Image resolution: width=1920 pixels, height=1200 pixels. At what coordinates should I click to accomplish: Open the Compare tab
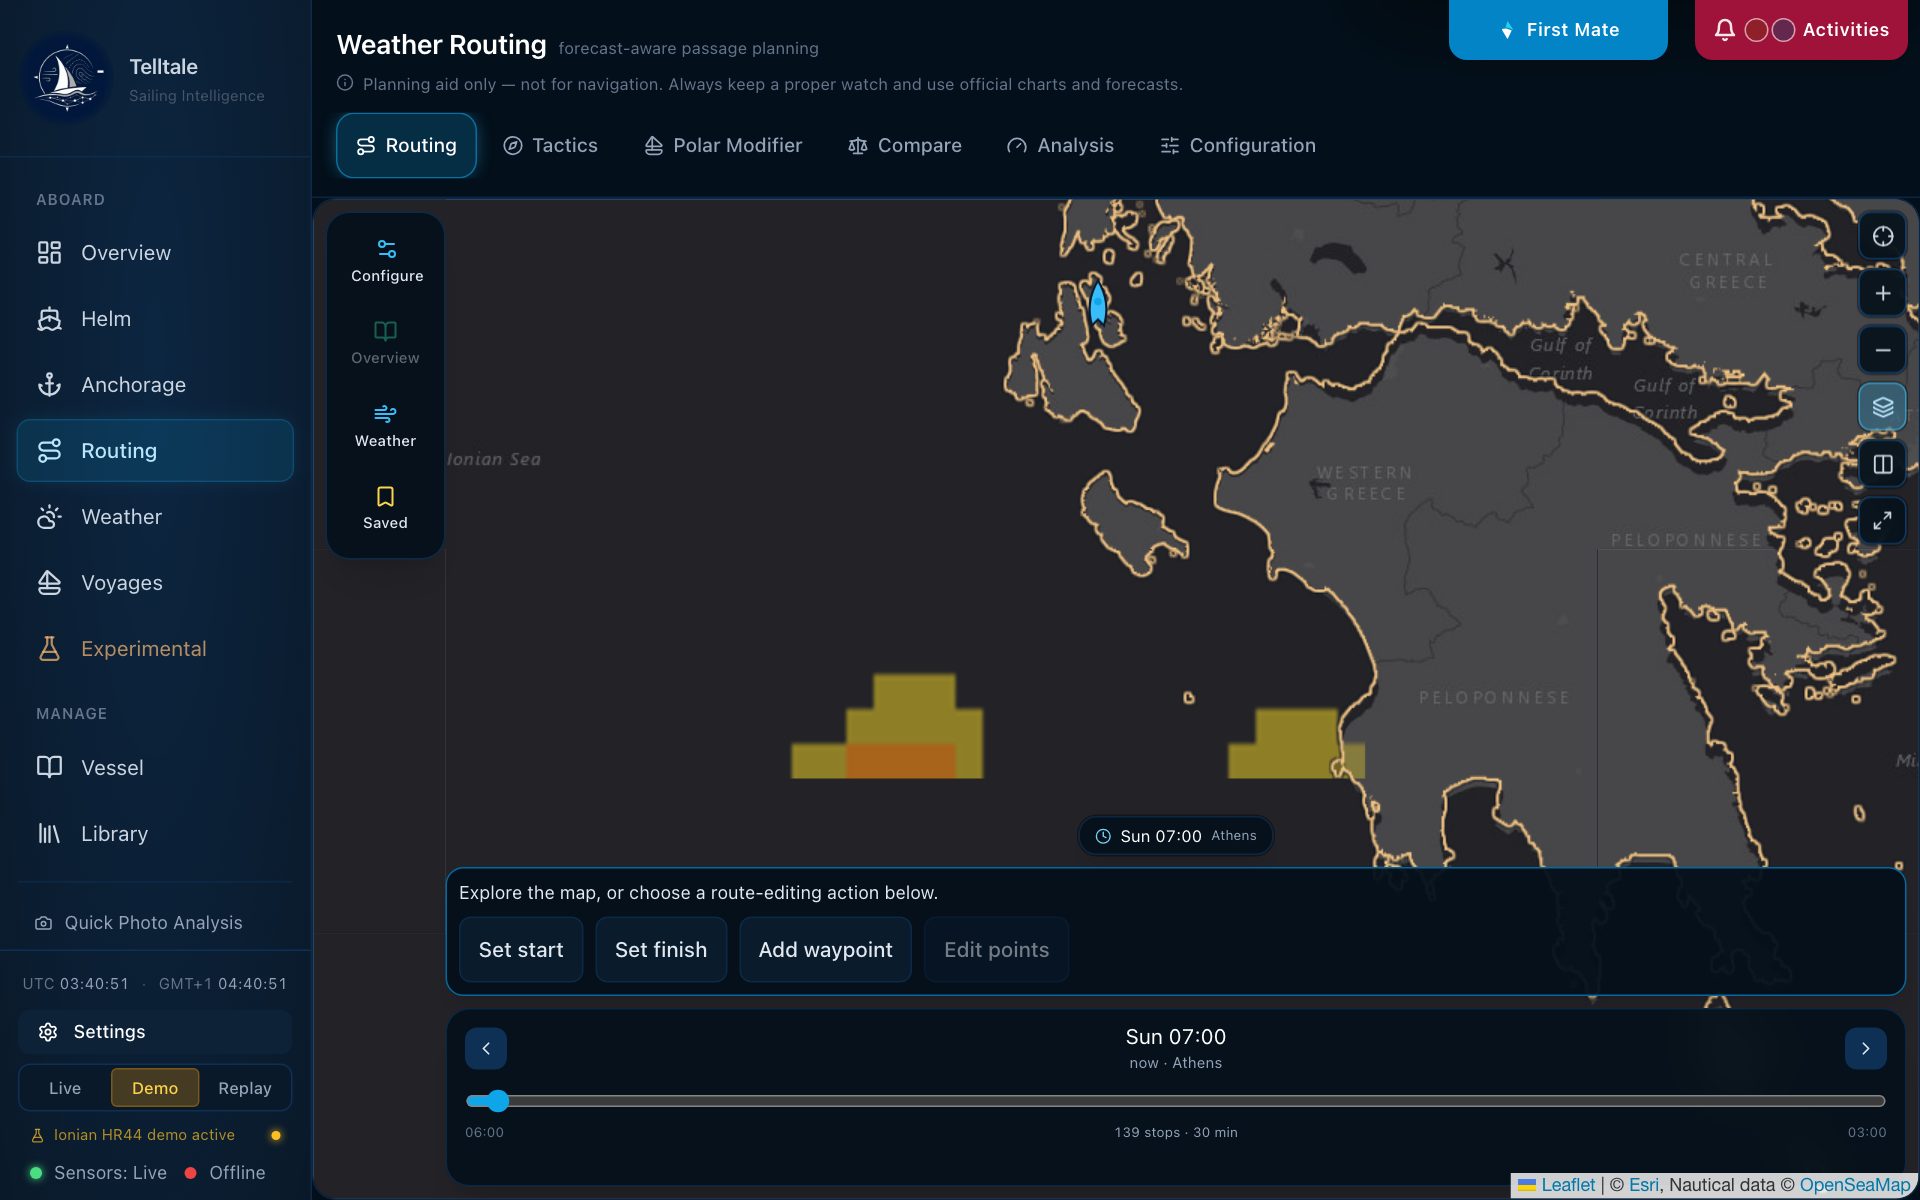click(905, 146)
